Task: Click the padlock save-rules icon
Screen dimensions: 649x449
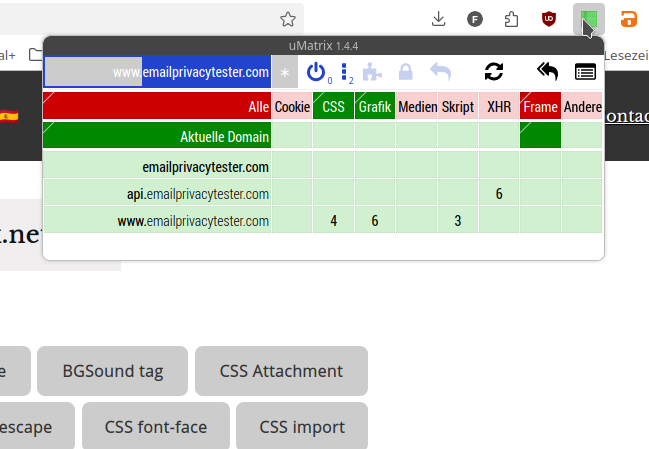Action: coord(405,72)
